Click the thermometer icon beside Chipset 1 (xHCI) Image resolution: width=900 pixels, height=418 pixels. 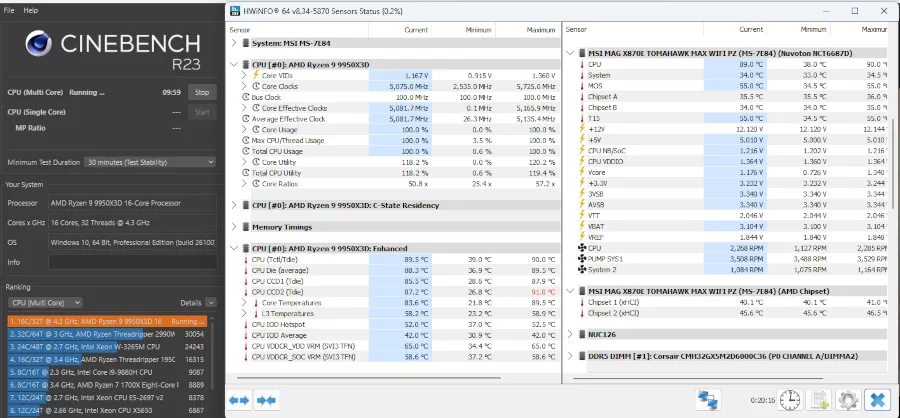582,302
